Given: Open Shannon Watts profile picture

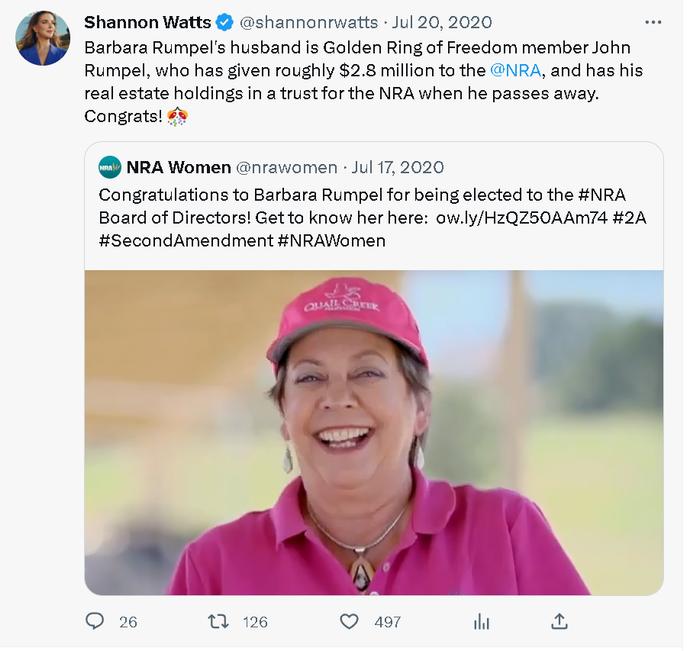Looking at the screenshot, I should point(42,38).
